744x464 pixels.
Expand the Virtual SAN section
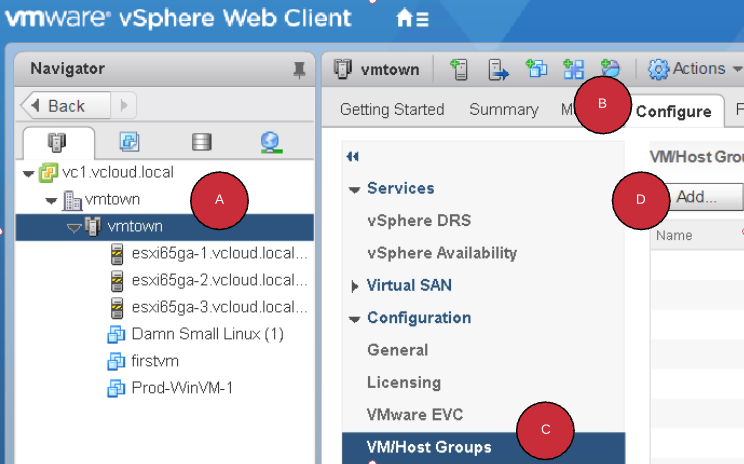[x=354, y=286]
